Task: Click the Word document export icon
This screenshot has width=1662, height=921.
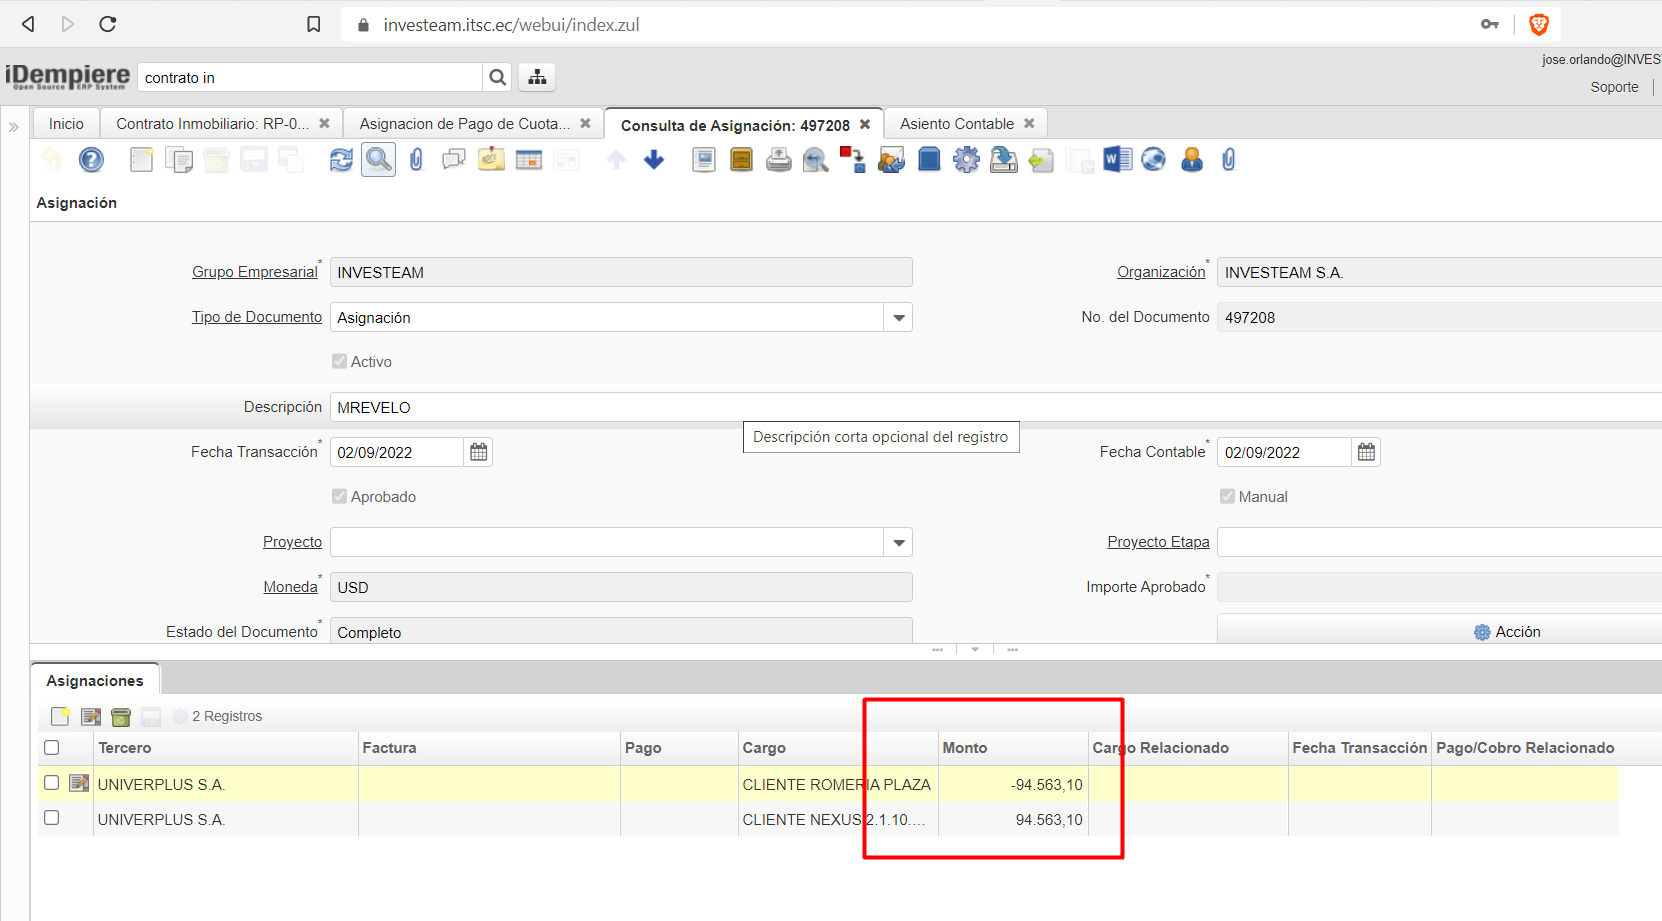Action: [x=1117, y=160]
